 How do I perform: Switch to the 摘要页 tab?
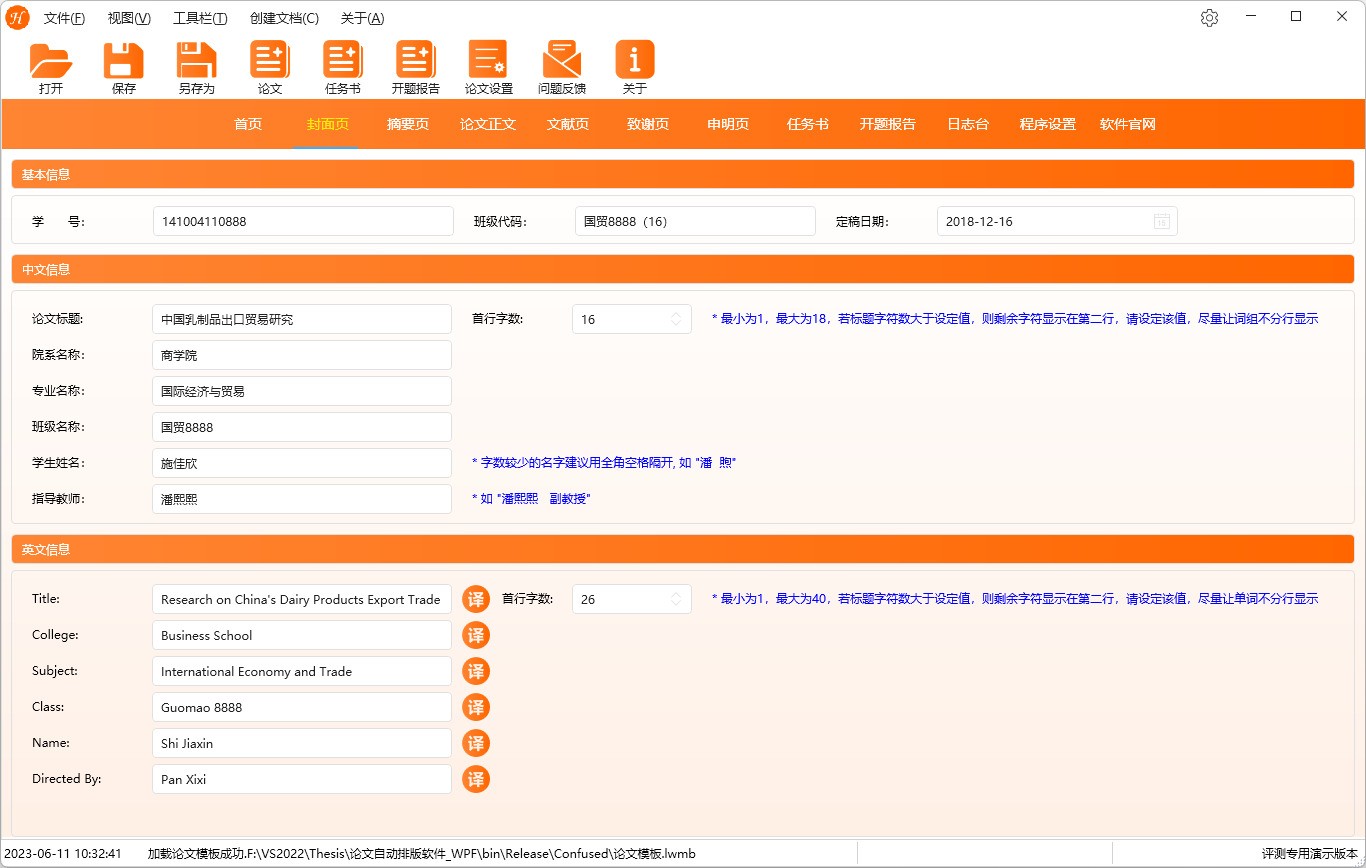(x=407, y=124)
